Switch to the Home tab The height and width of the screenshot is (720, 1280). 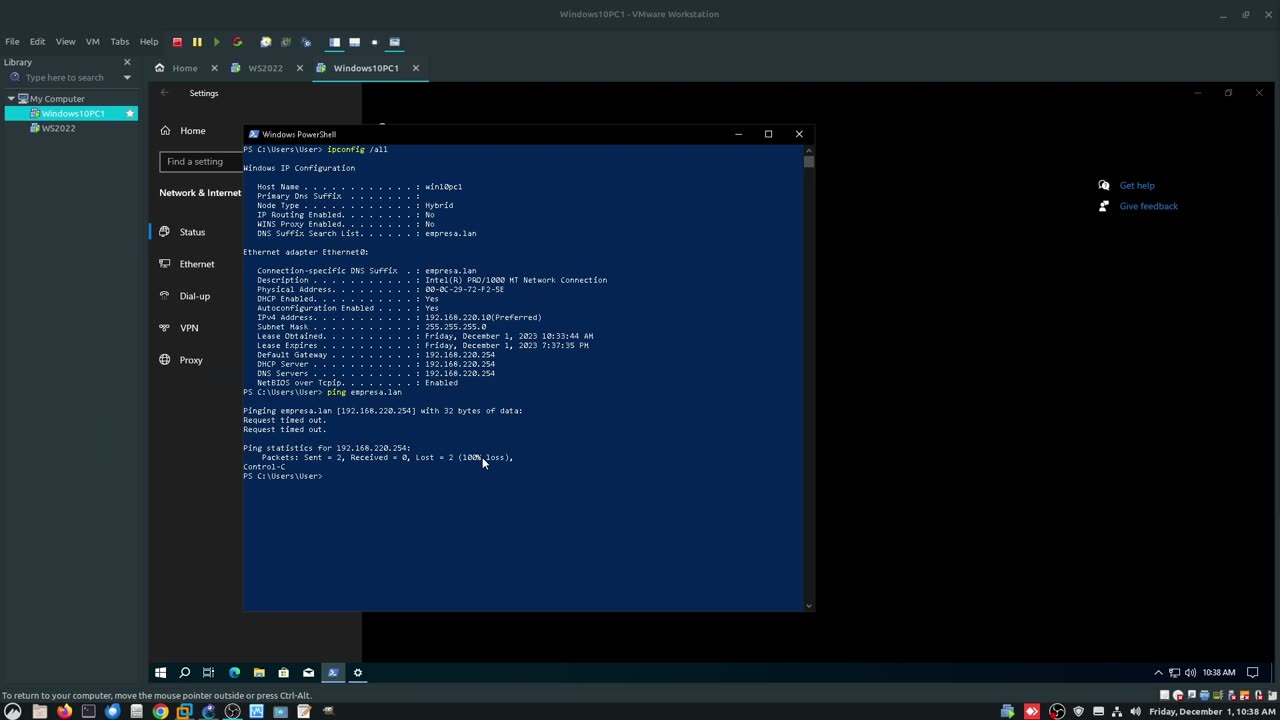pos(185,68)
